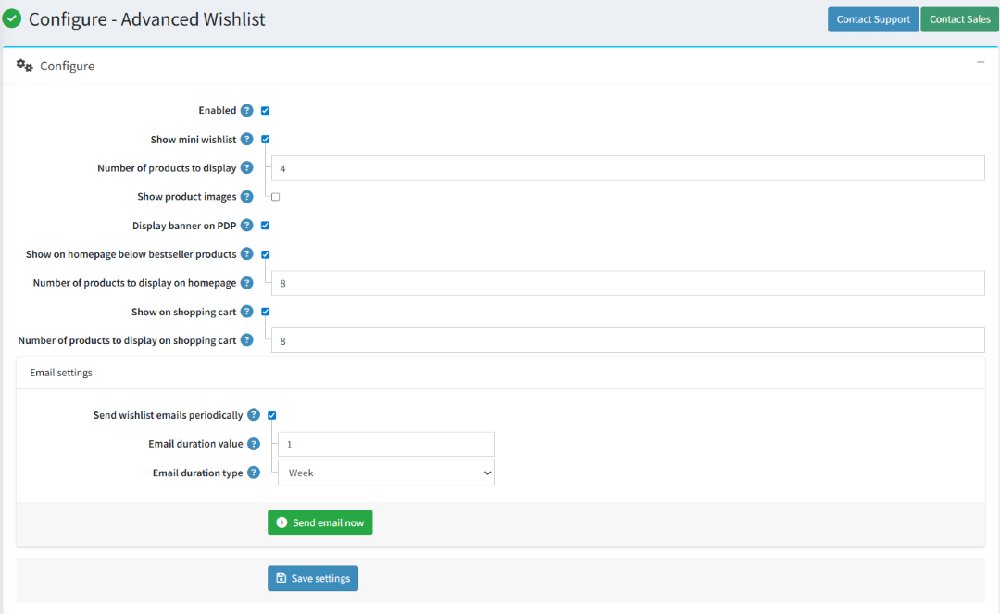The image size is (1000, 614).
Task: Open the Email duration type dropdown
Action: point(386,472)
